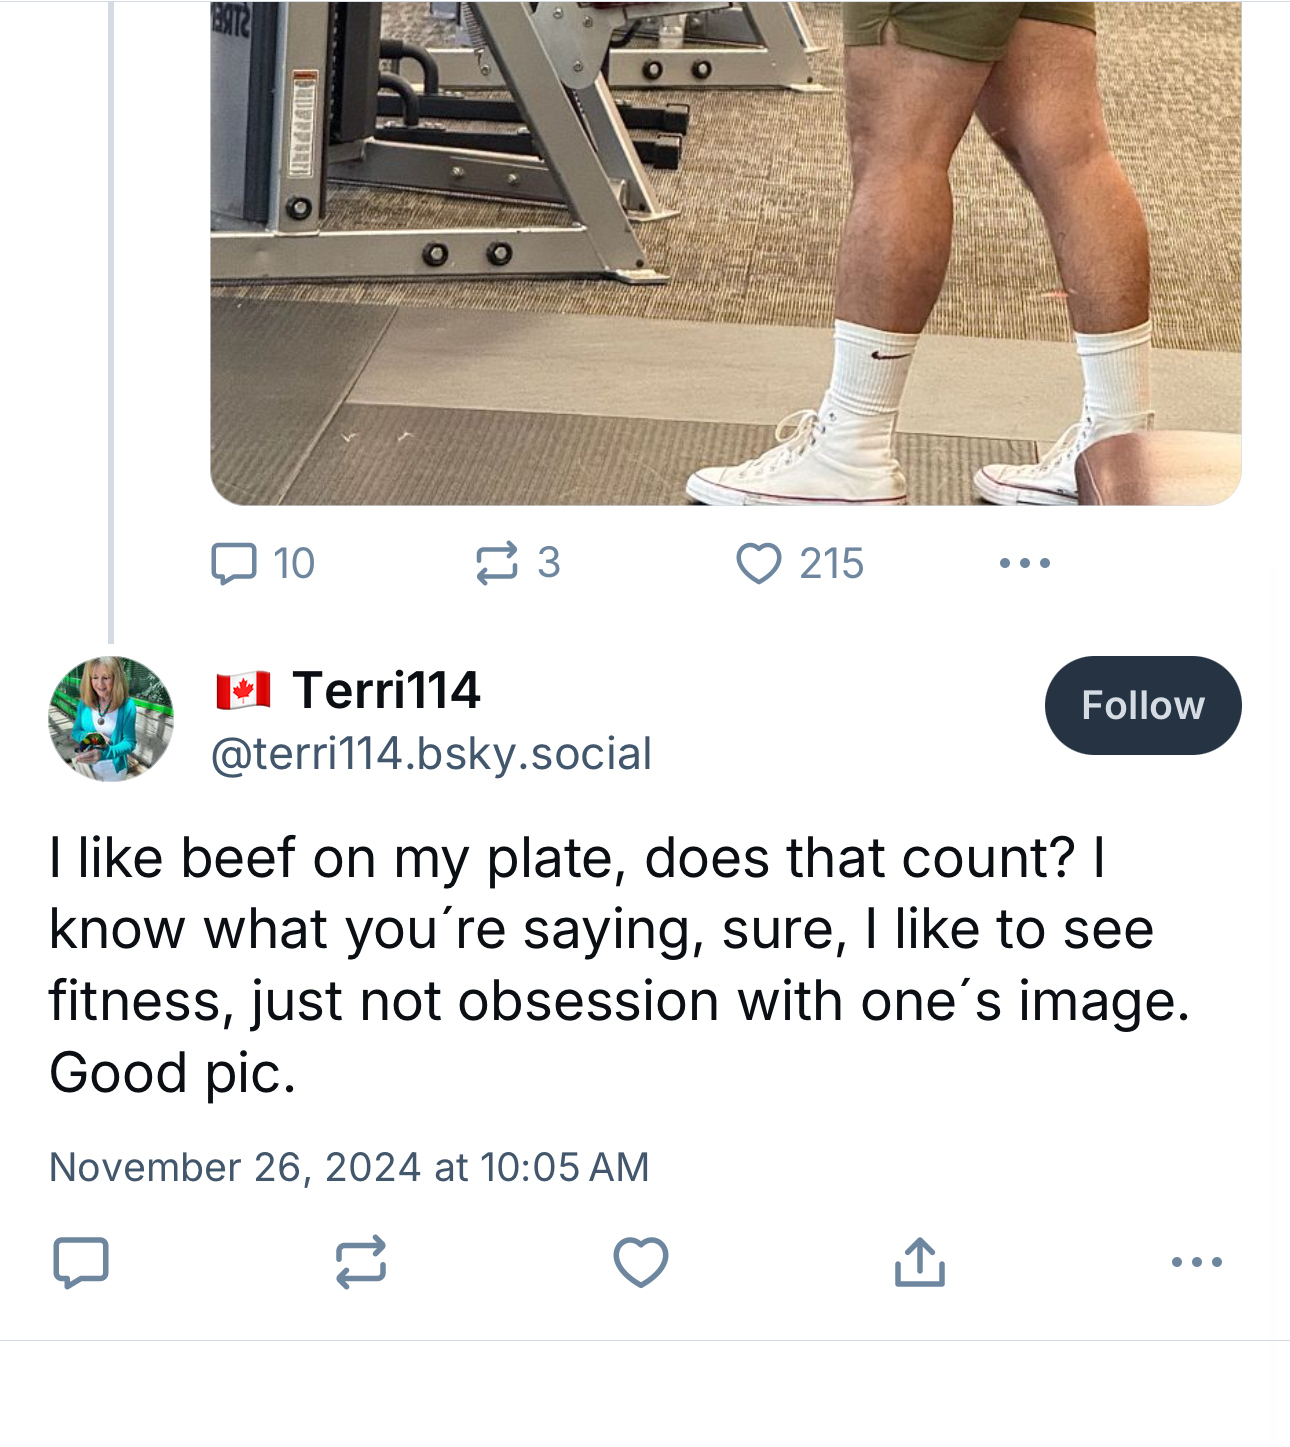Like the gym photo post

(x=759, y=563)
